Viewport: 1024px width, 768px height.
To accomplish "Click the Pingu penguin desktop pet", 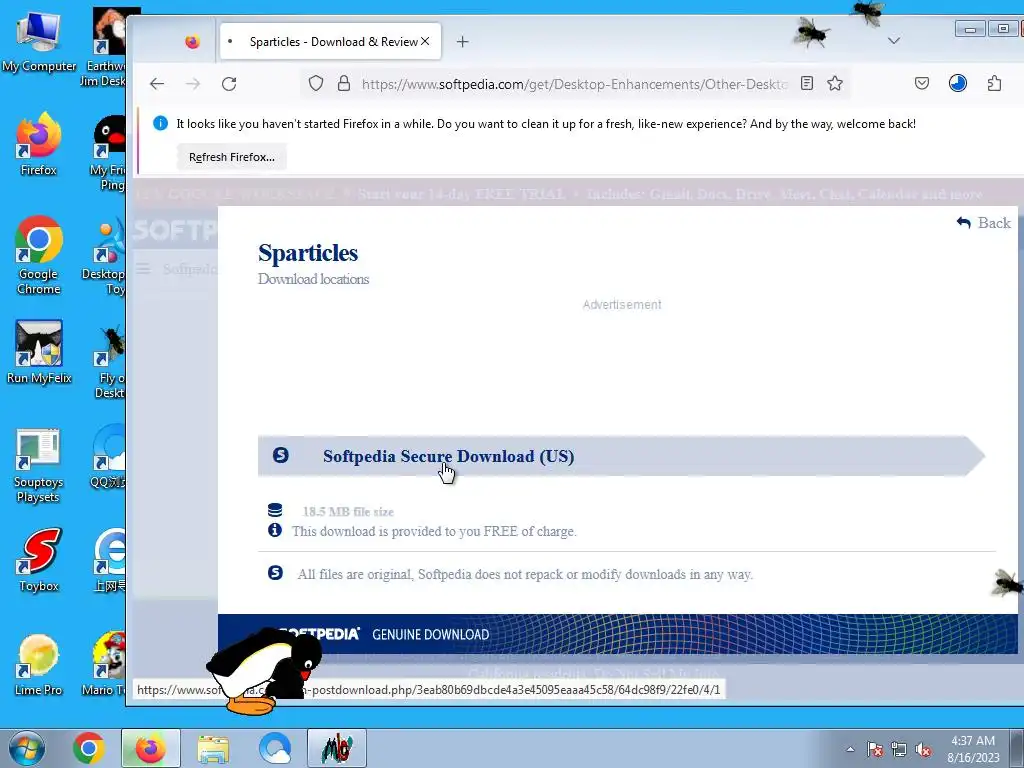I will (x=264, y=673).
